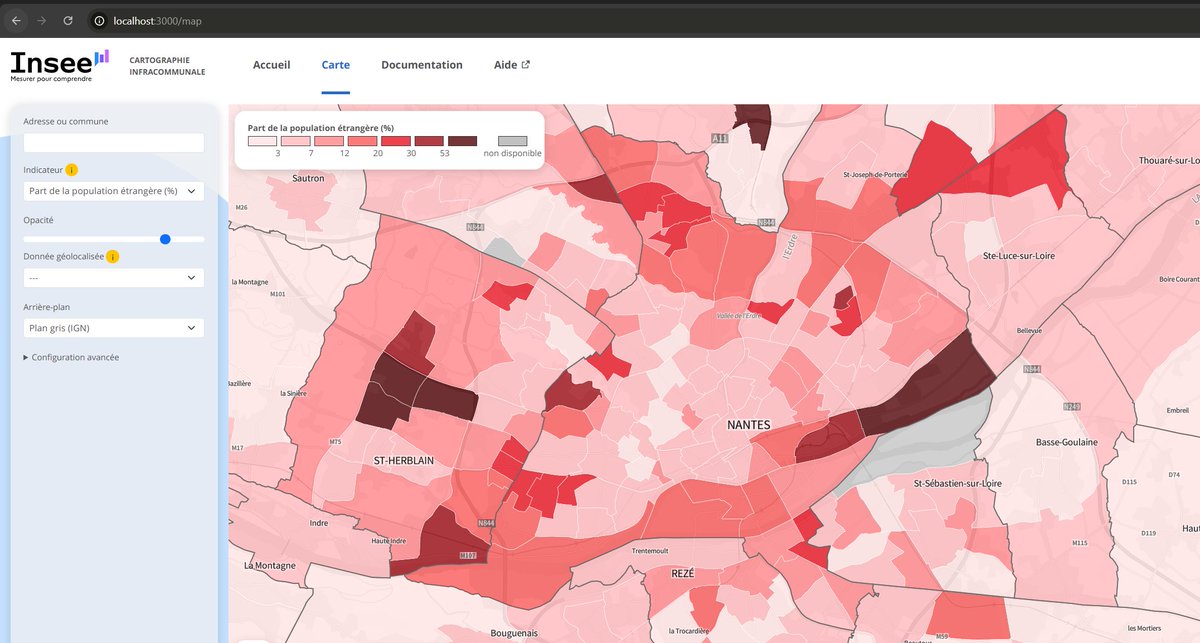Click the Adresse ou commune search field
Viewport: 1200px width, 643px height.
113,143
